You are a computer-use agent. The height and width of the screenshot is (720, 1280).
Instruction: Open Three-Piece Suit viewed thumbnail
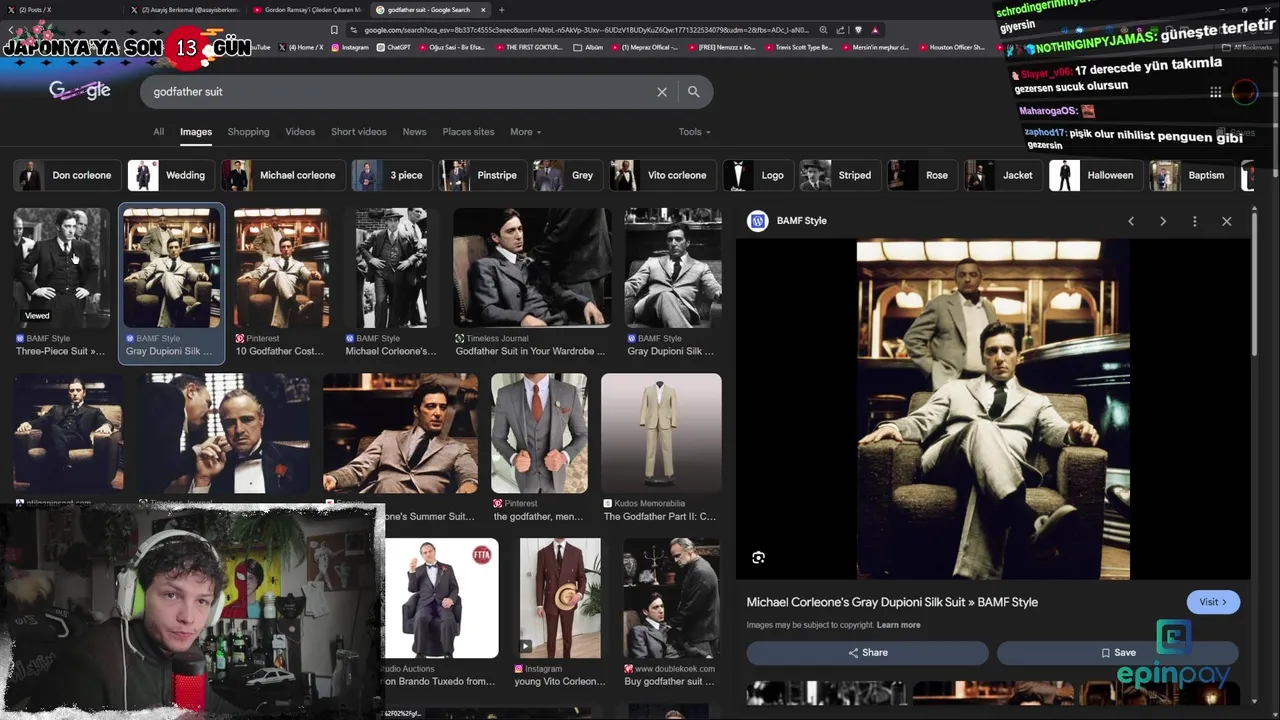61,267
